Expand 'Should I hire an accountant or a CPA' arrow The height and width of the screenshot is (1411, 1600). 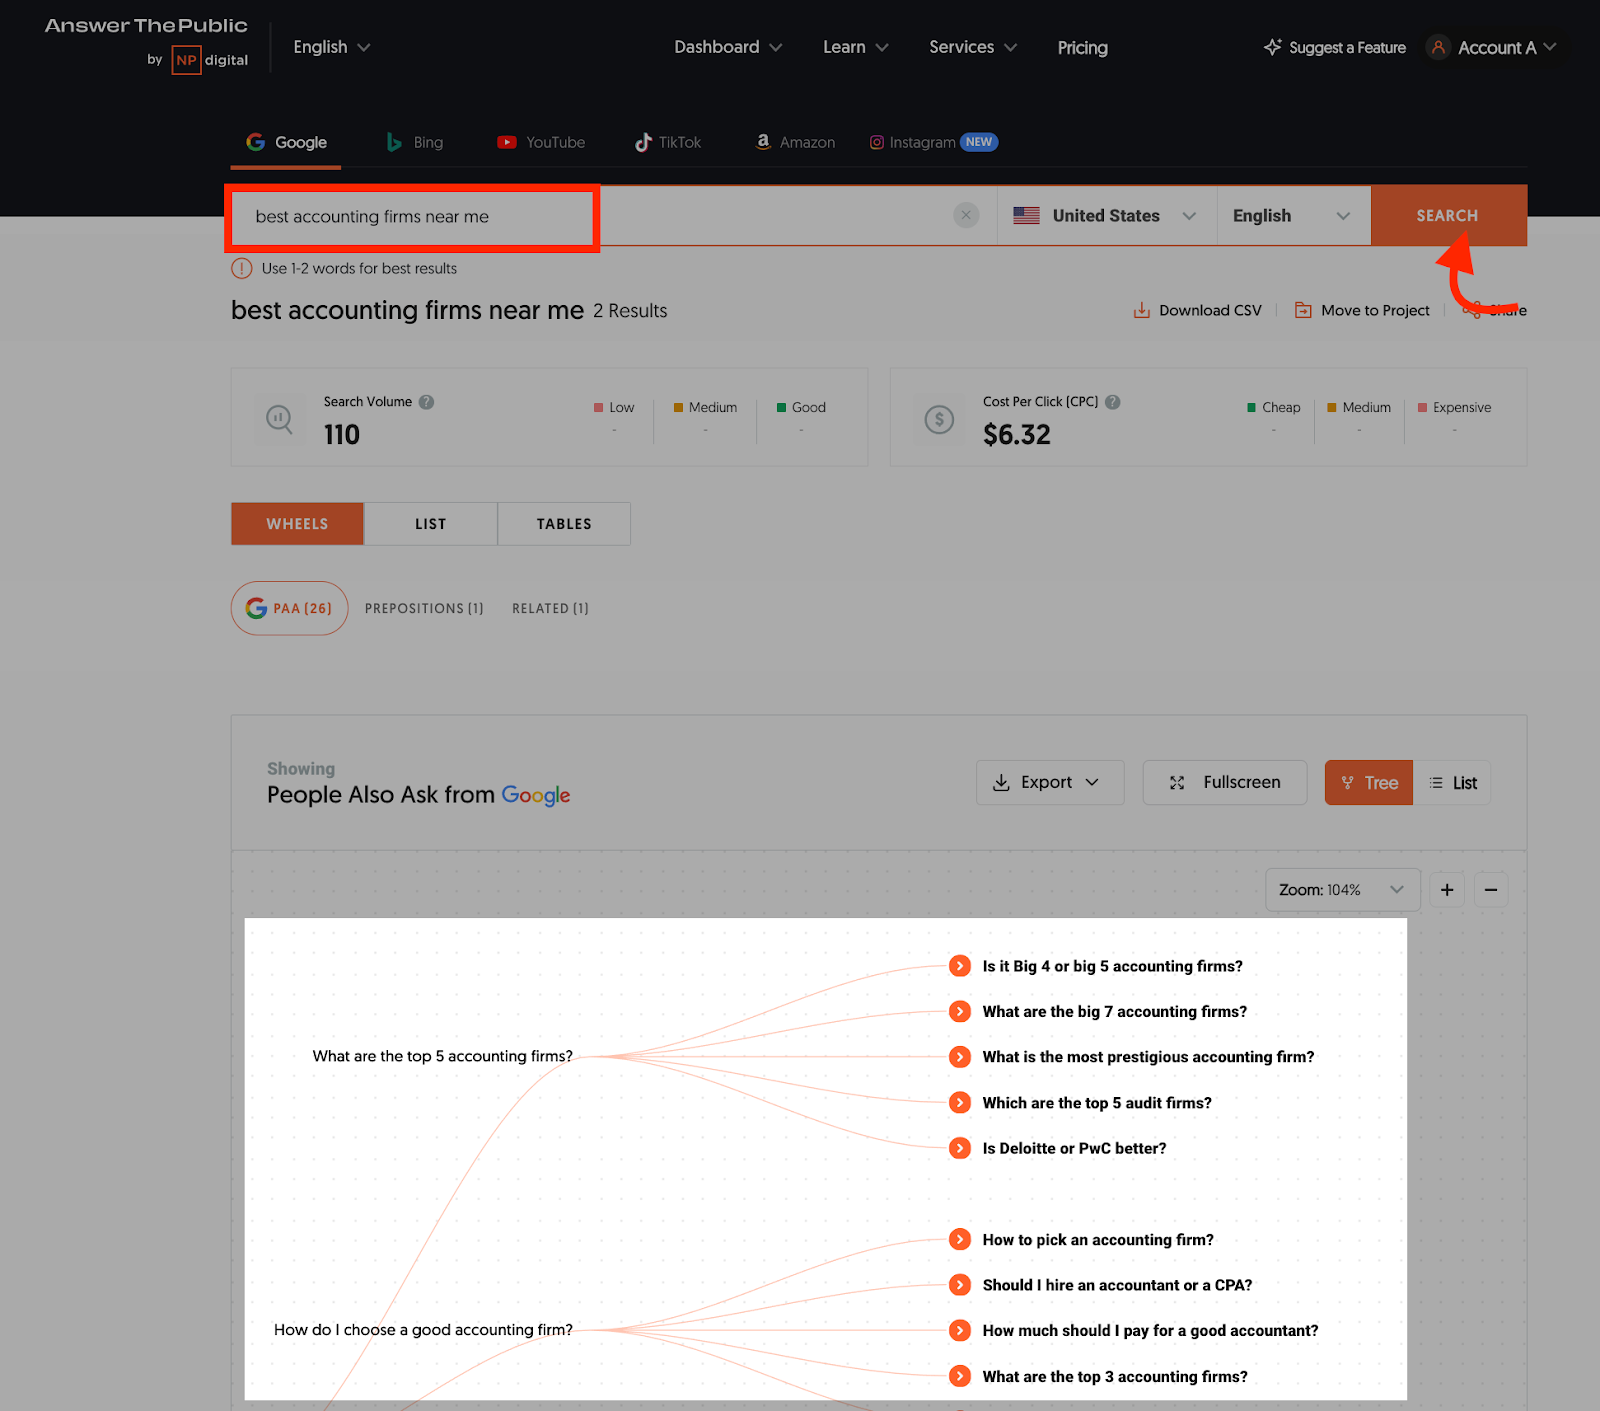pos(960,1285)
